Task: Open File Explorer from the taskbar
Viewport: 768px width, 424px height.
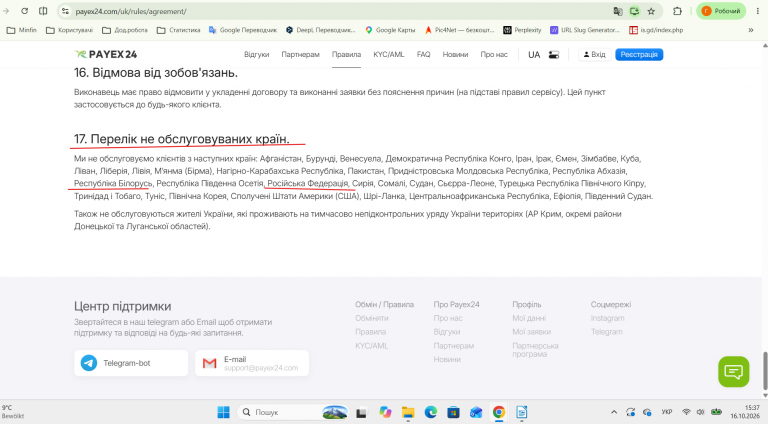Action: (408, 412)
